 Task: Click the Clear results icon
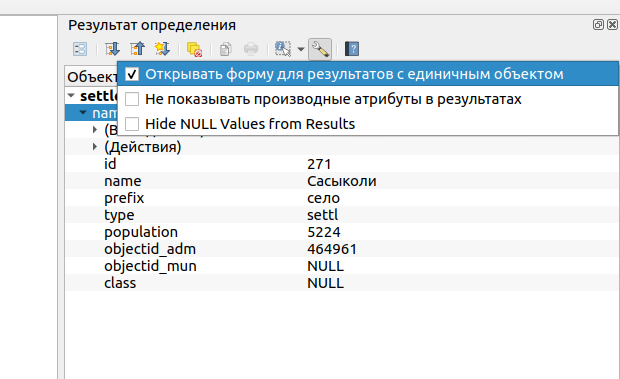point(195,49)
